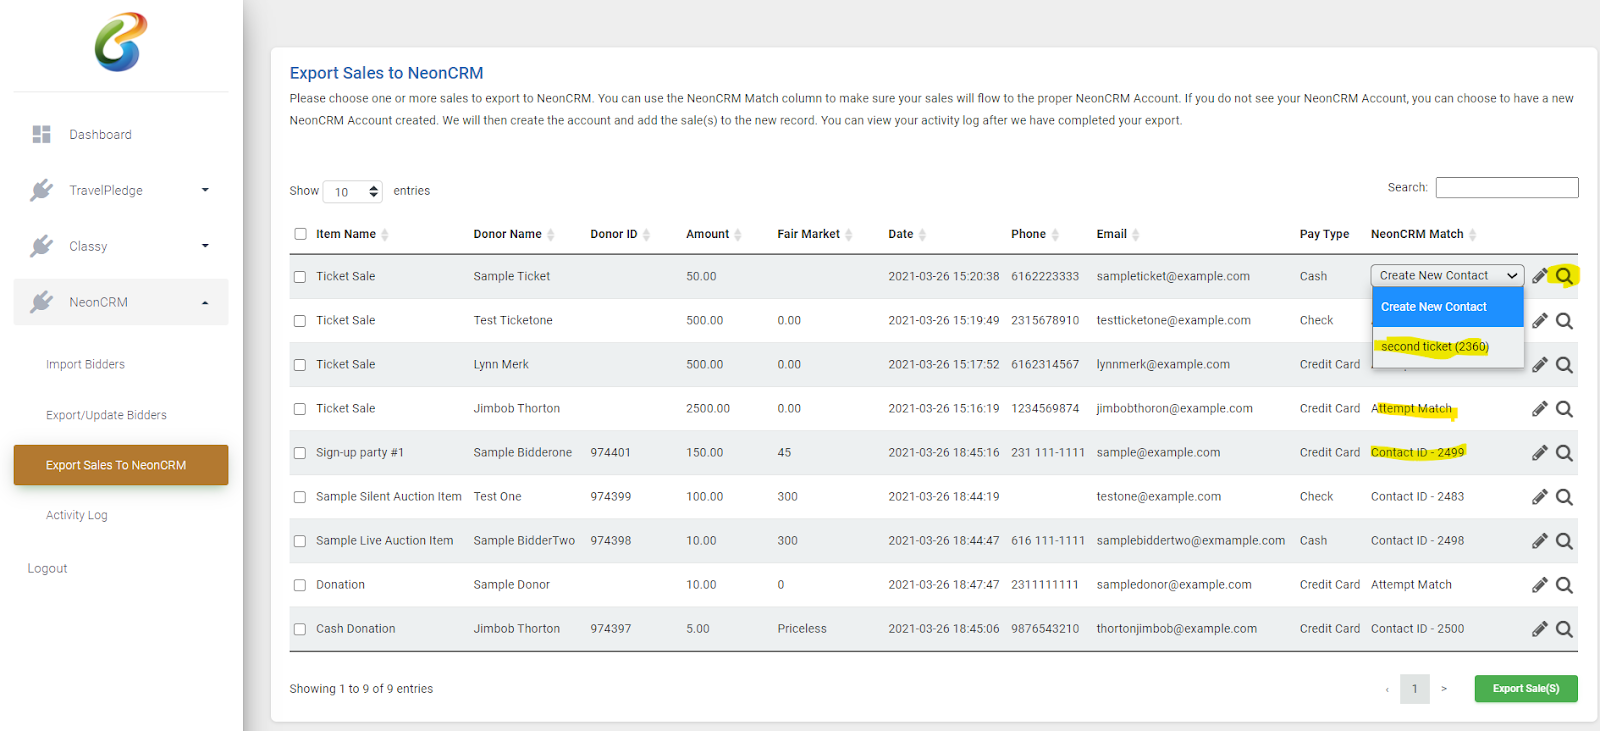Go to pagination page 1
This screenshot has height=731, width=1600.
pyautogui.click(x=1414, y=689)
